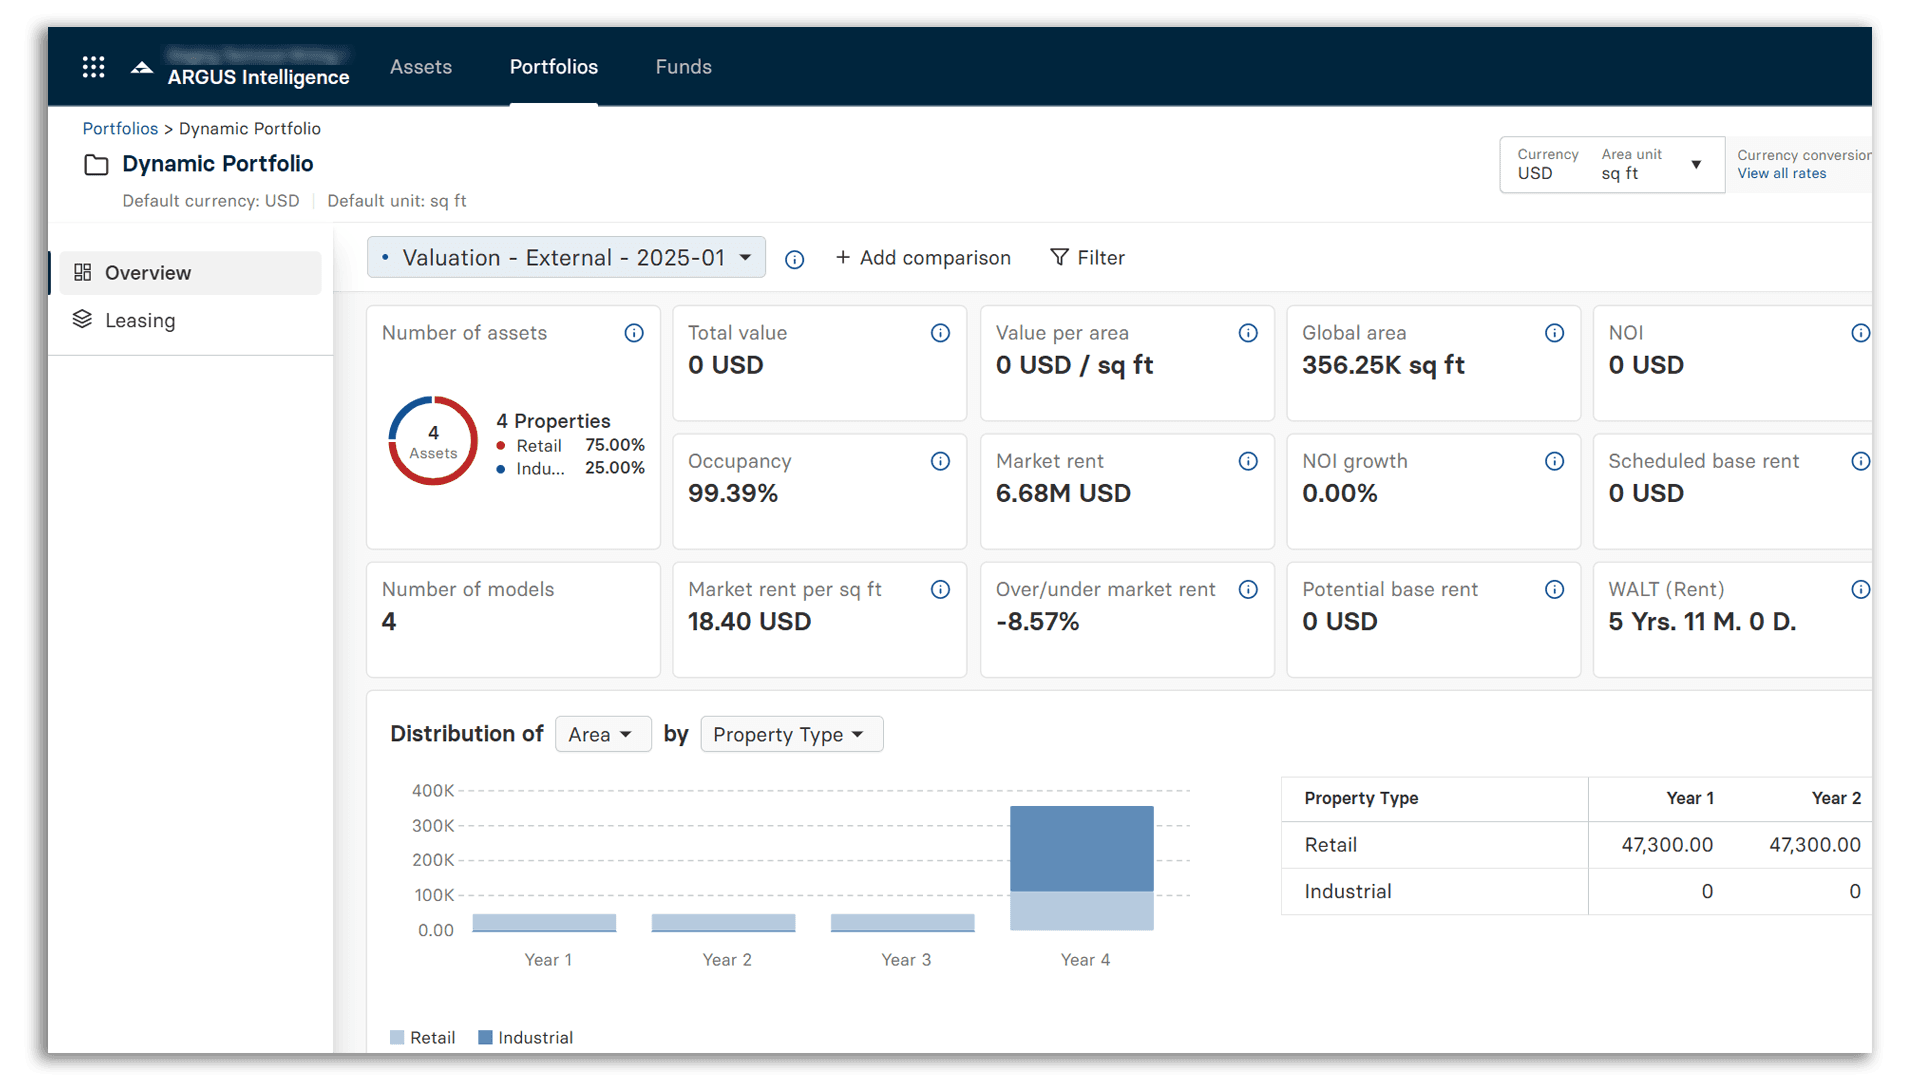
Task: Open View all rates link
Action: 1782,173
